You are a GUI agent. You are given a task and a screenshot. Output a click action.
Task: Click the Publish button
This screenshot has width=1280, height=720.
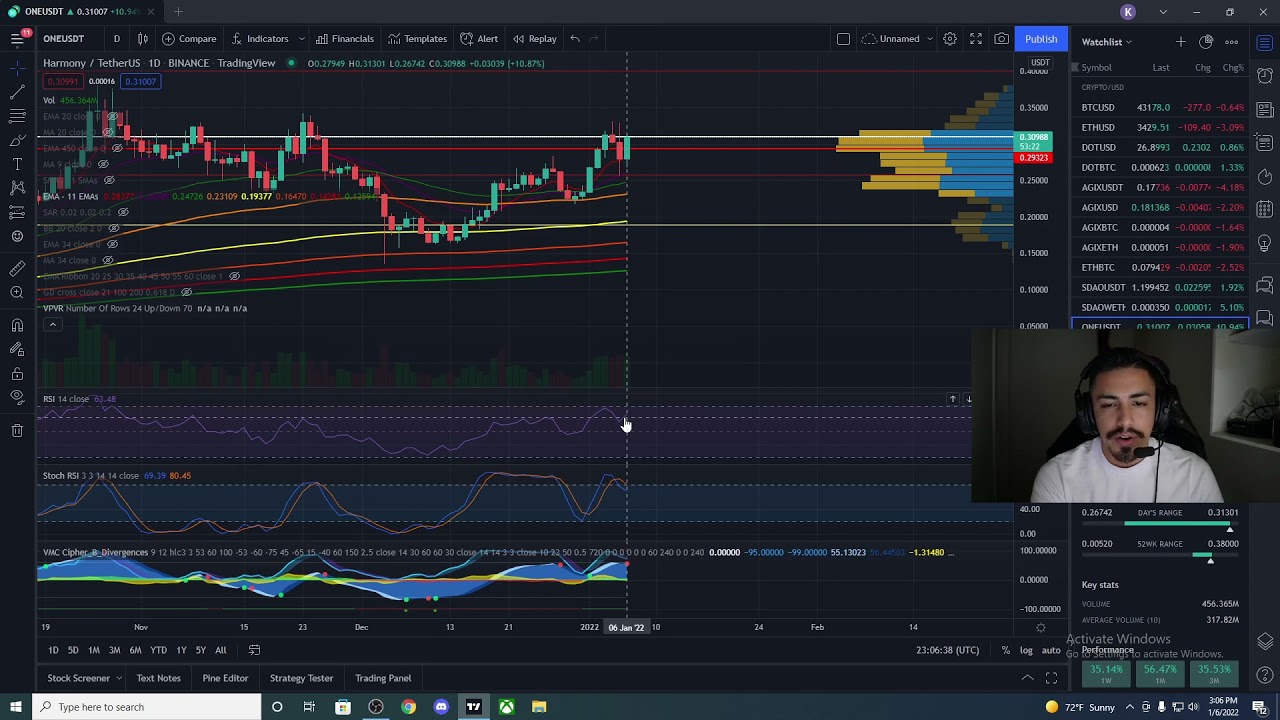click(x=1041, y=39)
